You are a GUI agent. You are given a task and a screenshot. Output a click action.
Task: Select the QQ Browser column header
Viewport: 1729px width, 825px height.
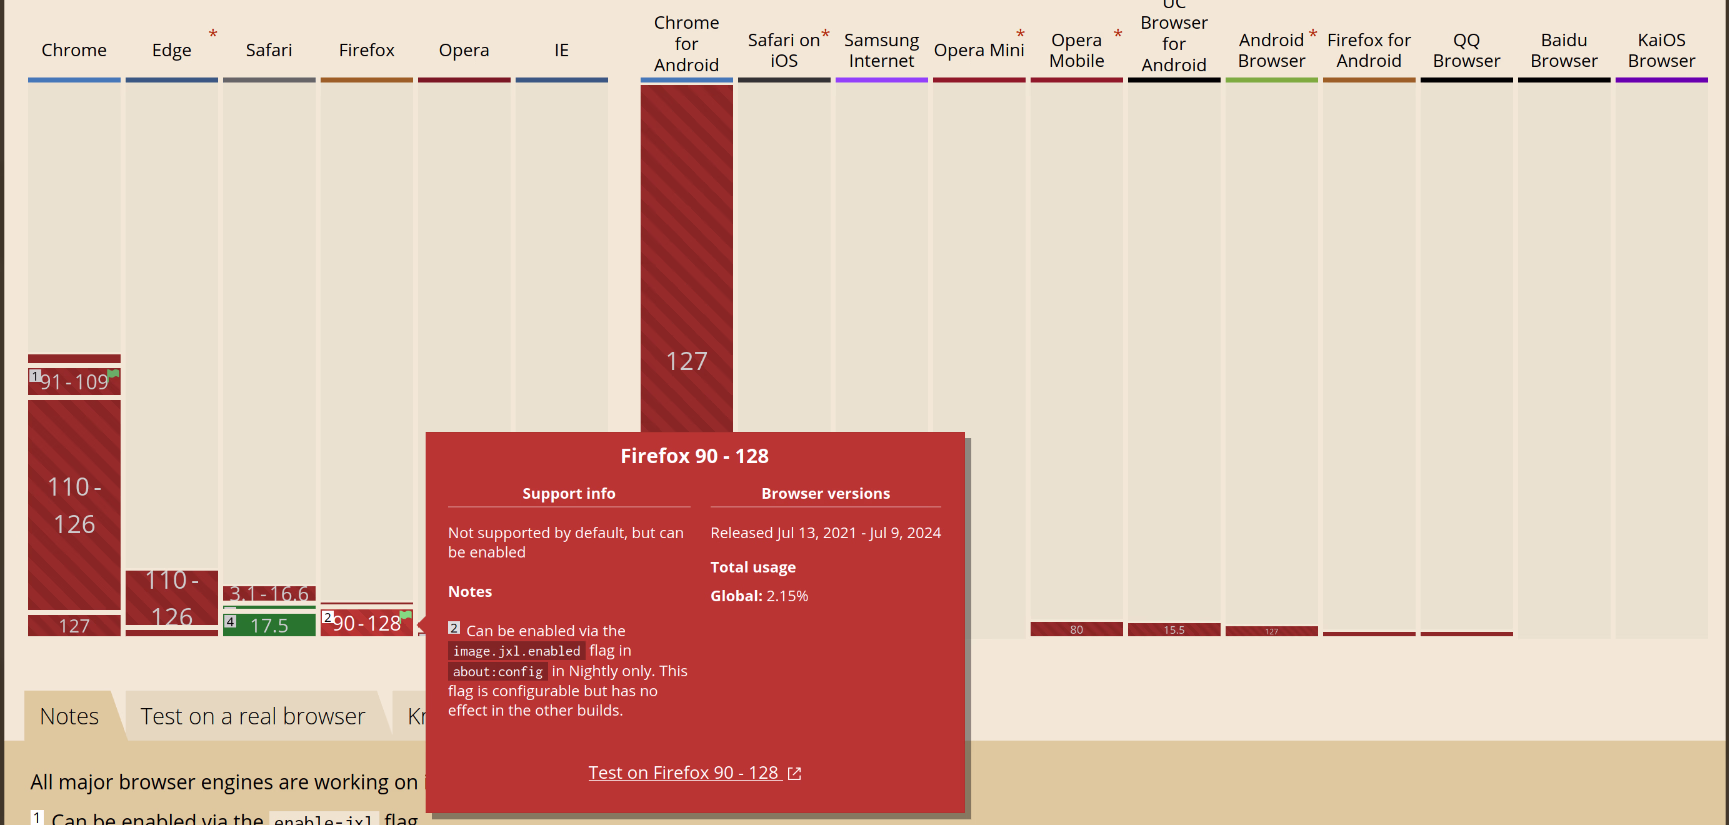point(1467,50)
